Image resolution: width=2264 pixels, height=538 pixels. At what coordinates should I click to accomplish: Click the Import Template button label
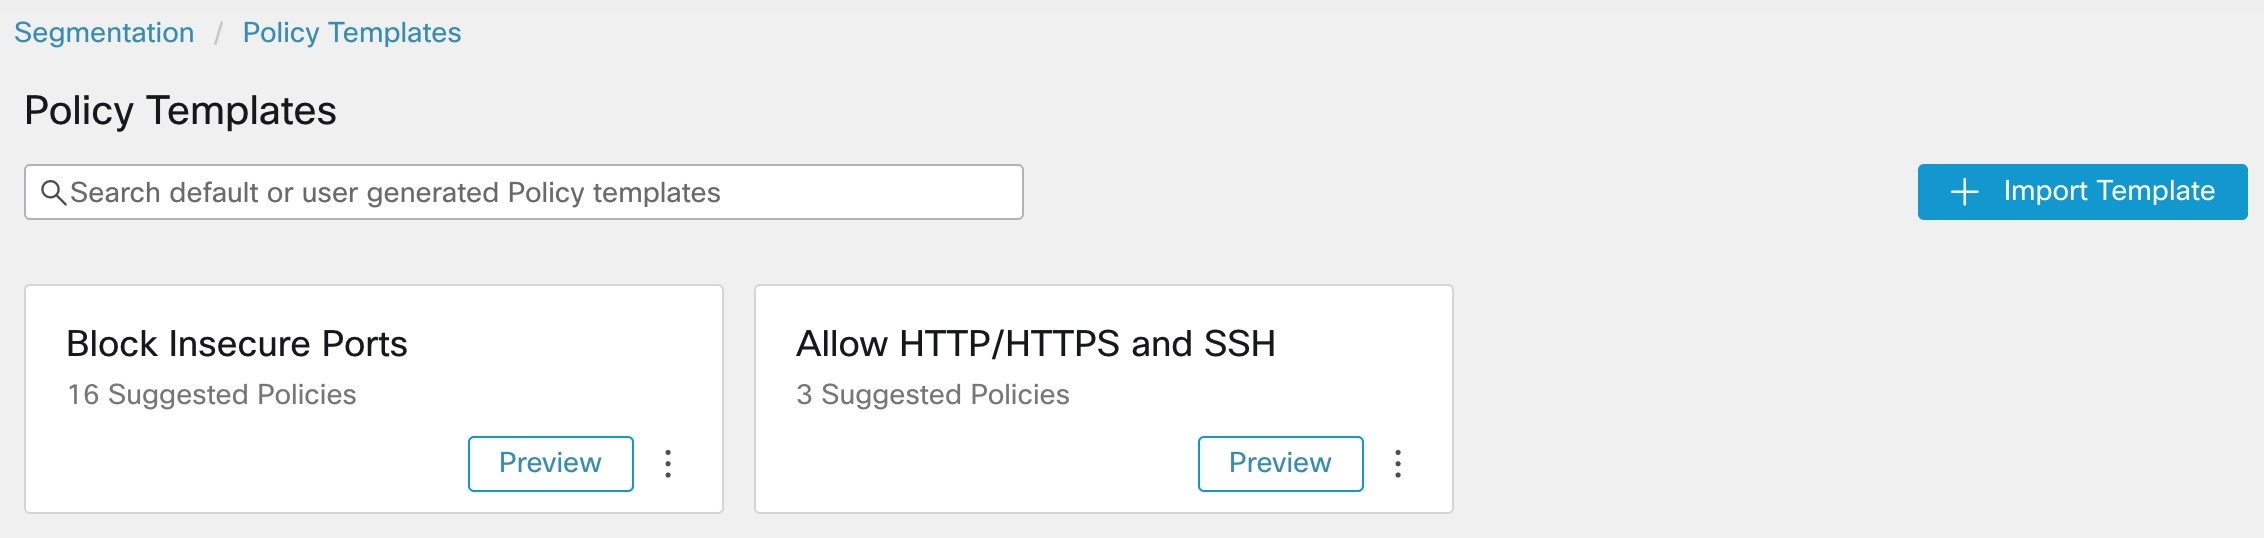pyautogui.click(x=2109, y=191)
